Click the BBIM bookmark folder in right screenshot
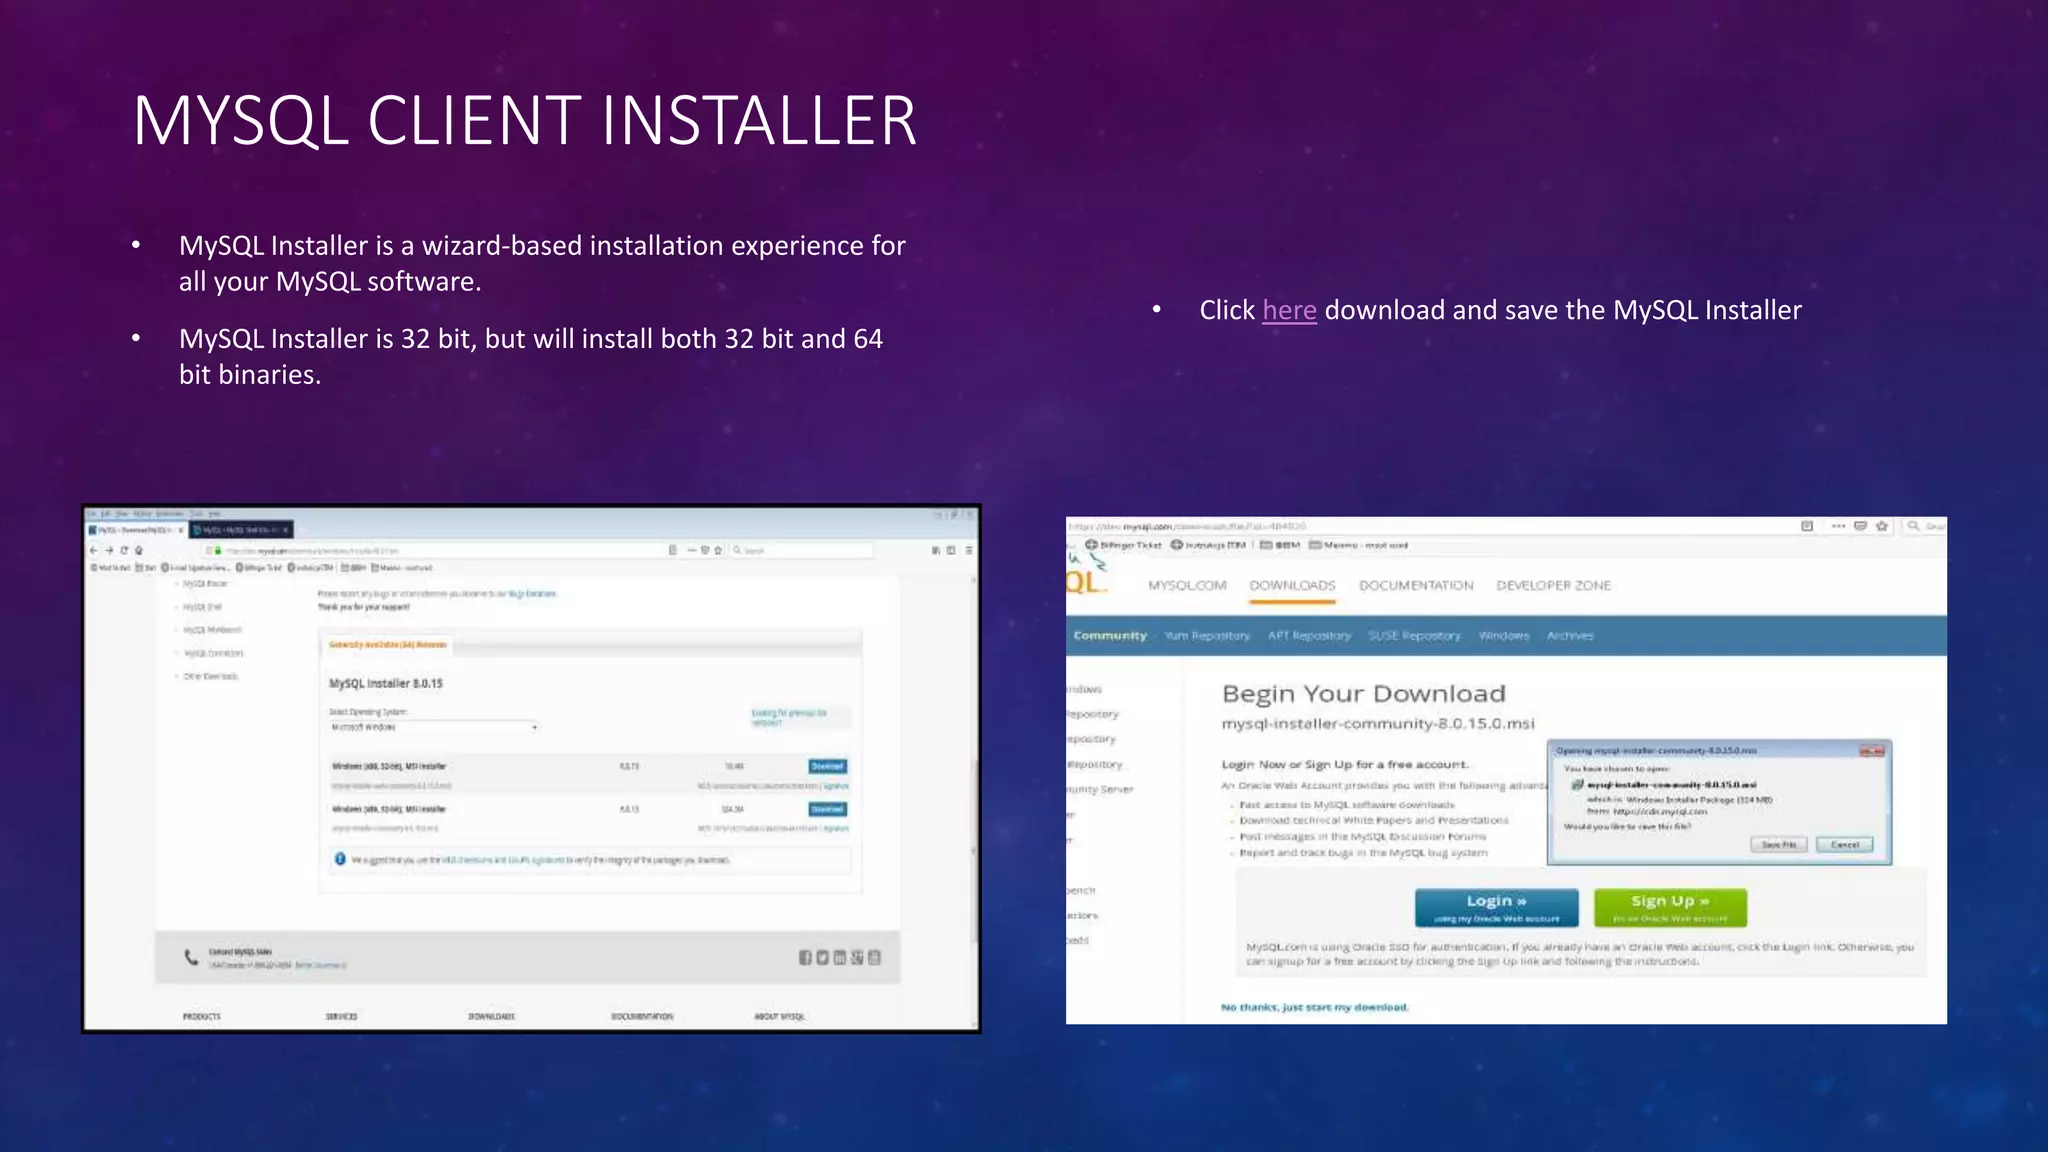The height and width of the screenshot is (1152, 2048). [1279, 545]
